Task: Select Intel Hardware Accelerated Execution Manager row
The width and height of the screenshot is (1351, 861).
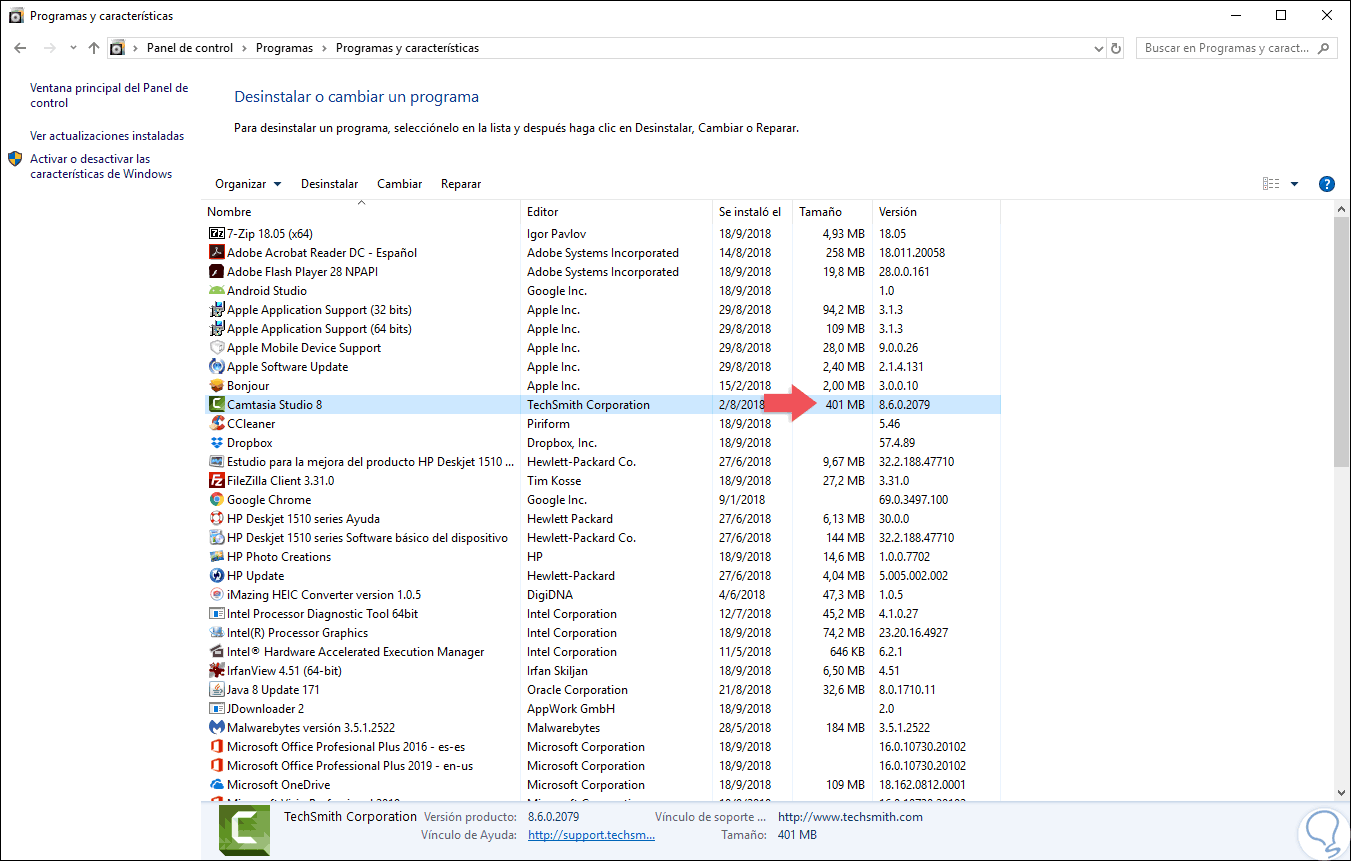Action: click(x=602, y=652)
